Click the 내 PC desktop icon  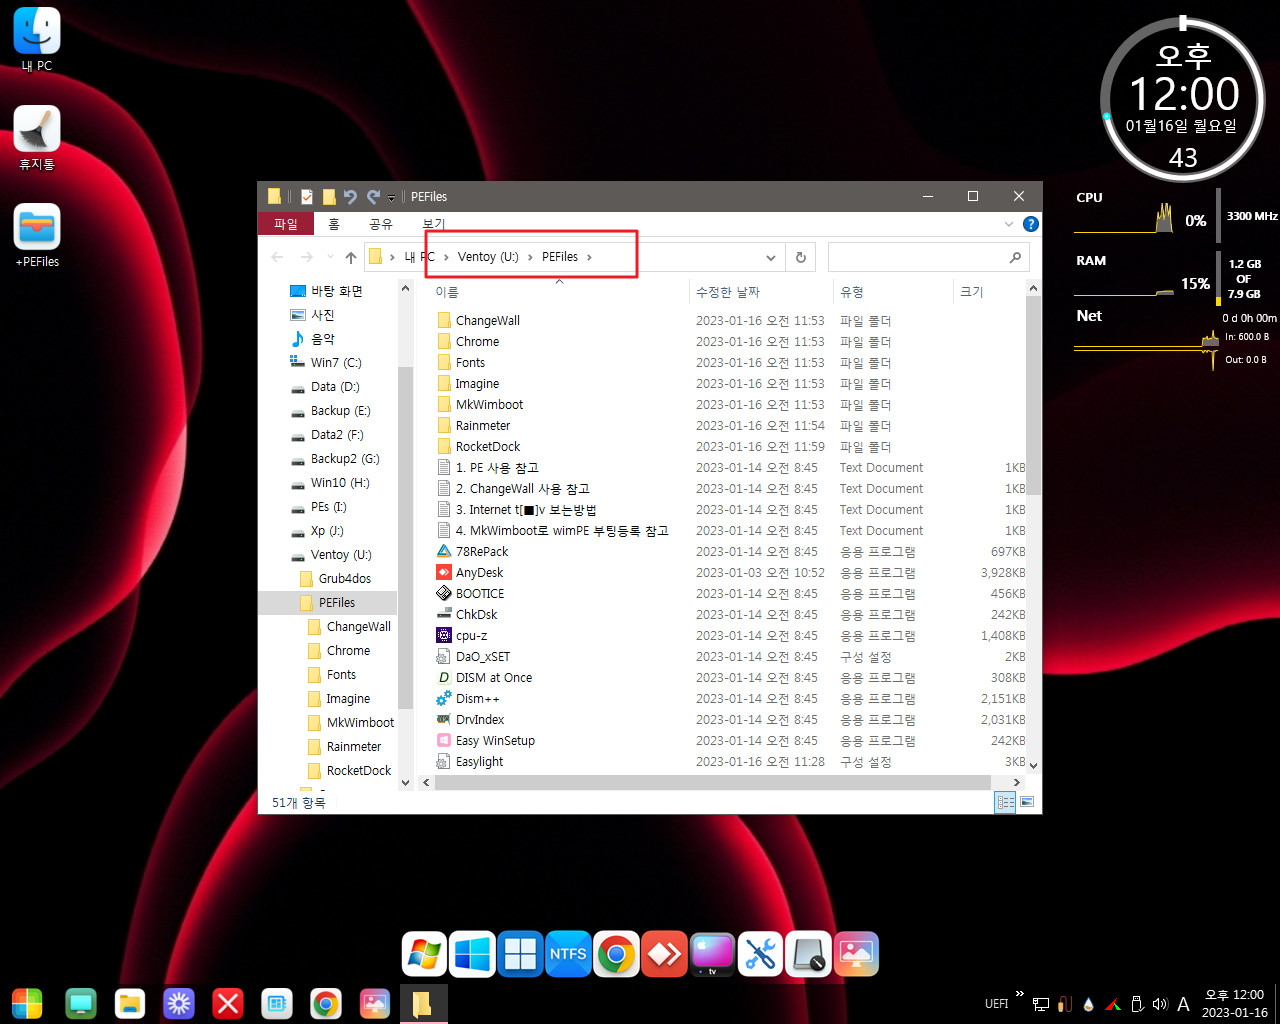[x=37, y=40]
